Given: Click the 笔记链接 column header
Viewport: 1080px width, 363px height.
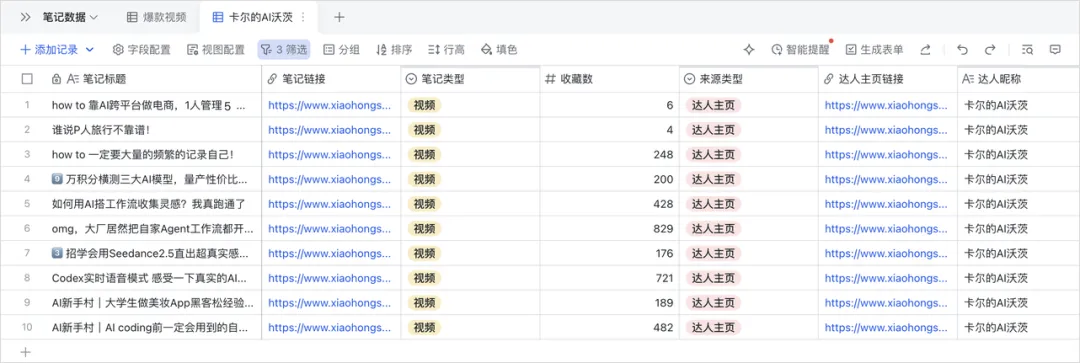Looking at the screenshot, I should [331, 79].
